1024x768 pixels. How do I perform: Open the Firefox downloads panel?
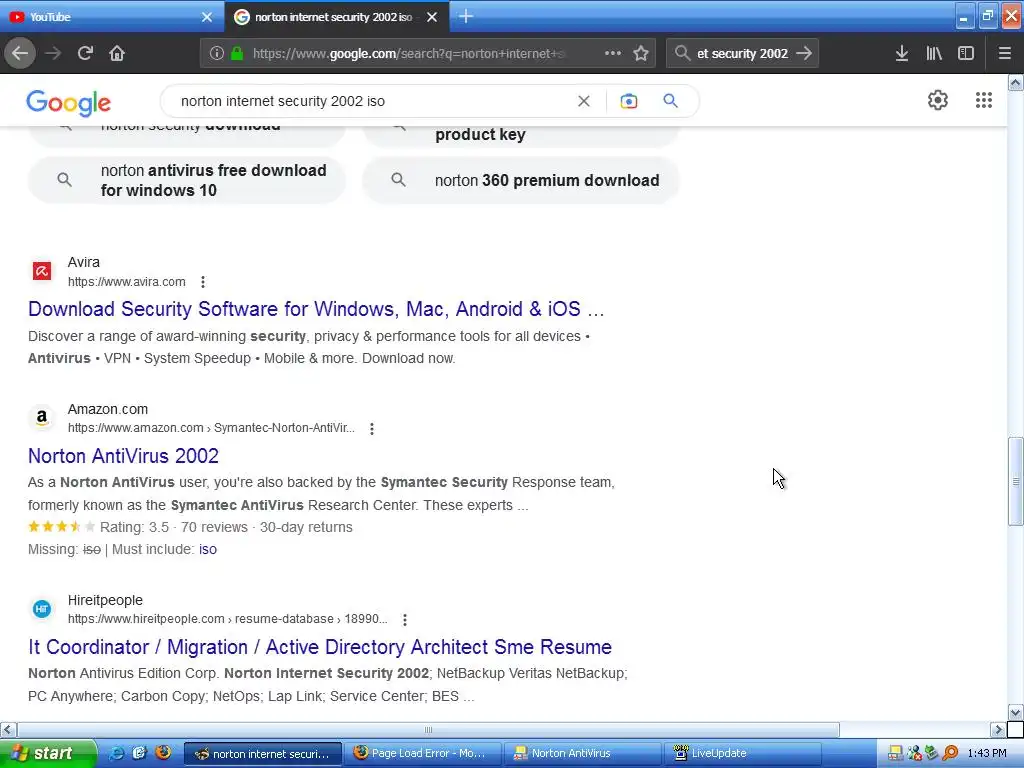(902, 54)
